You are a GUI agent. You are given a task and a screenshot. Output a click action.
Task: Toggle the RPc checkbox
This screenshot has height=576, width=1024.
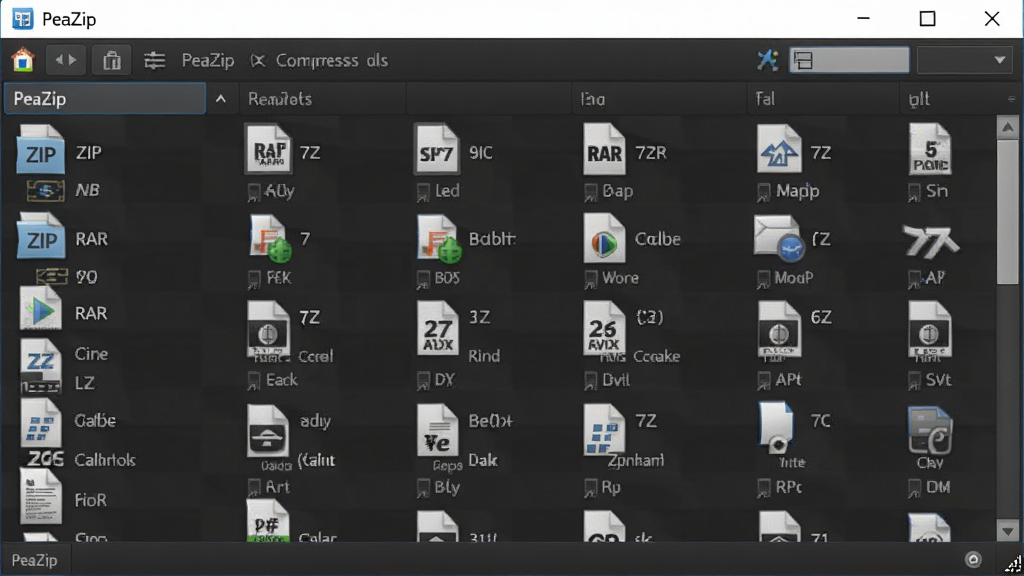click(x=763, y=488)
